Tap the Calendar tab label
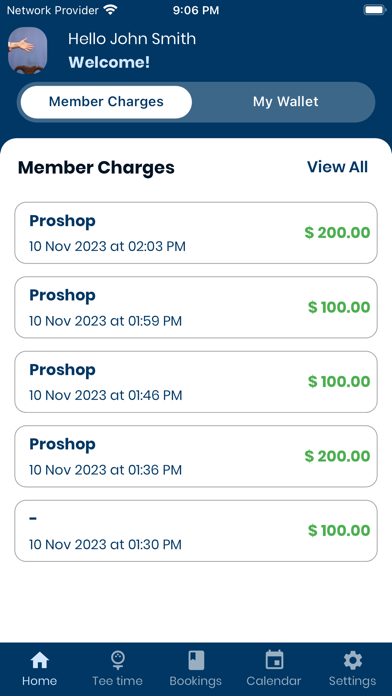392x696 pixels. click(274, 681)
